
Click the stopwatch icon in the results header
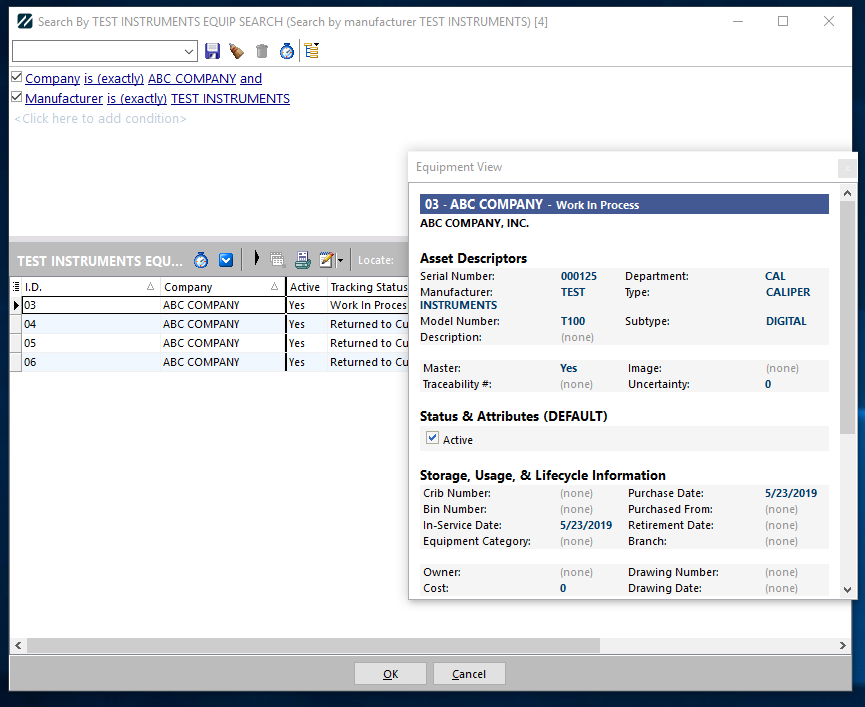click(201, 260)
